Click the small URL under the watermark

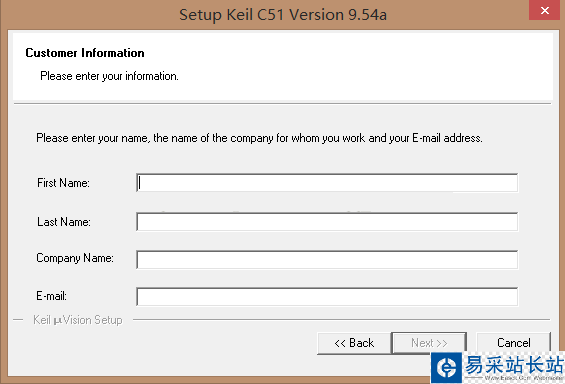[x=524, y=378]
